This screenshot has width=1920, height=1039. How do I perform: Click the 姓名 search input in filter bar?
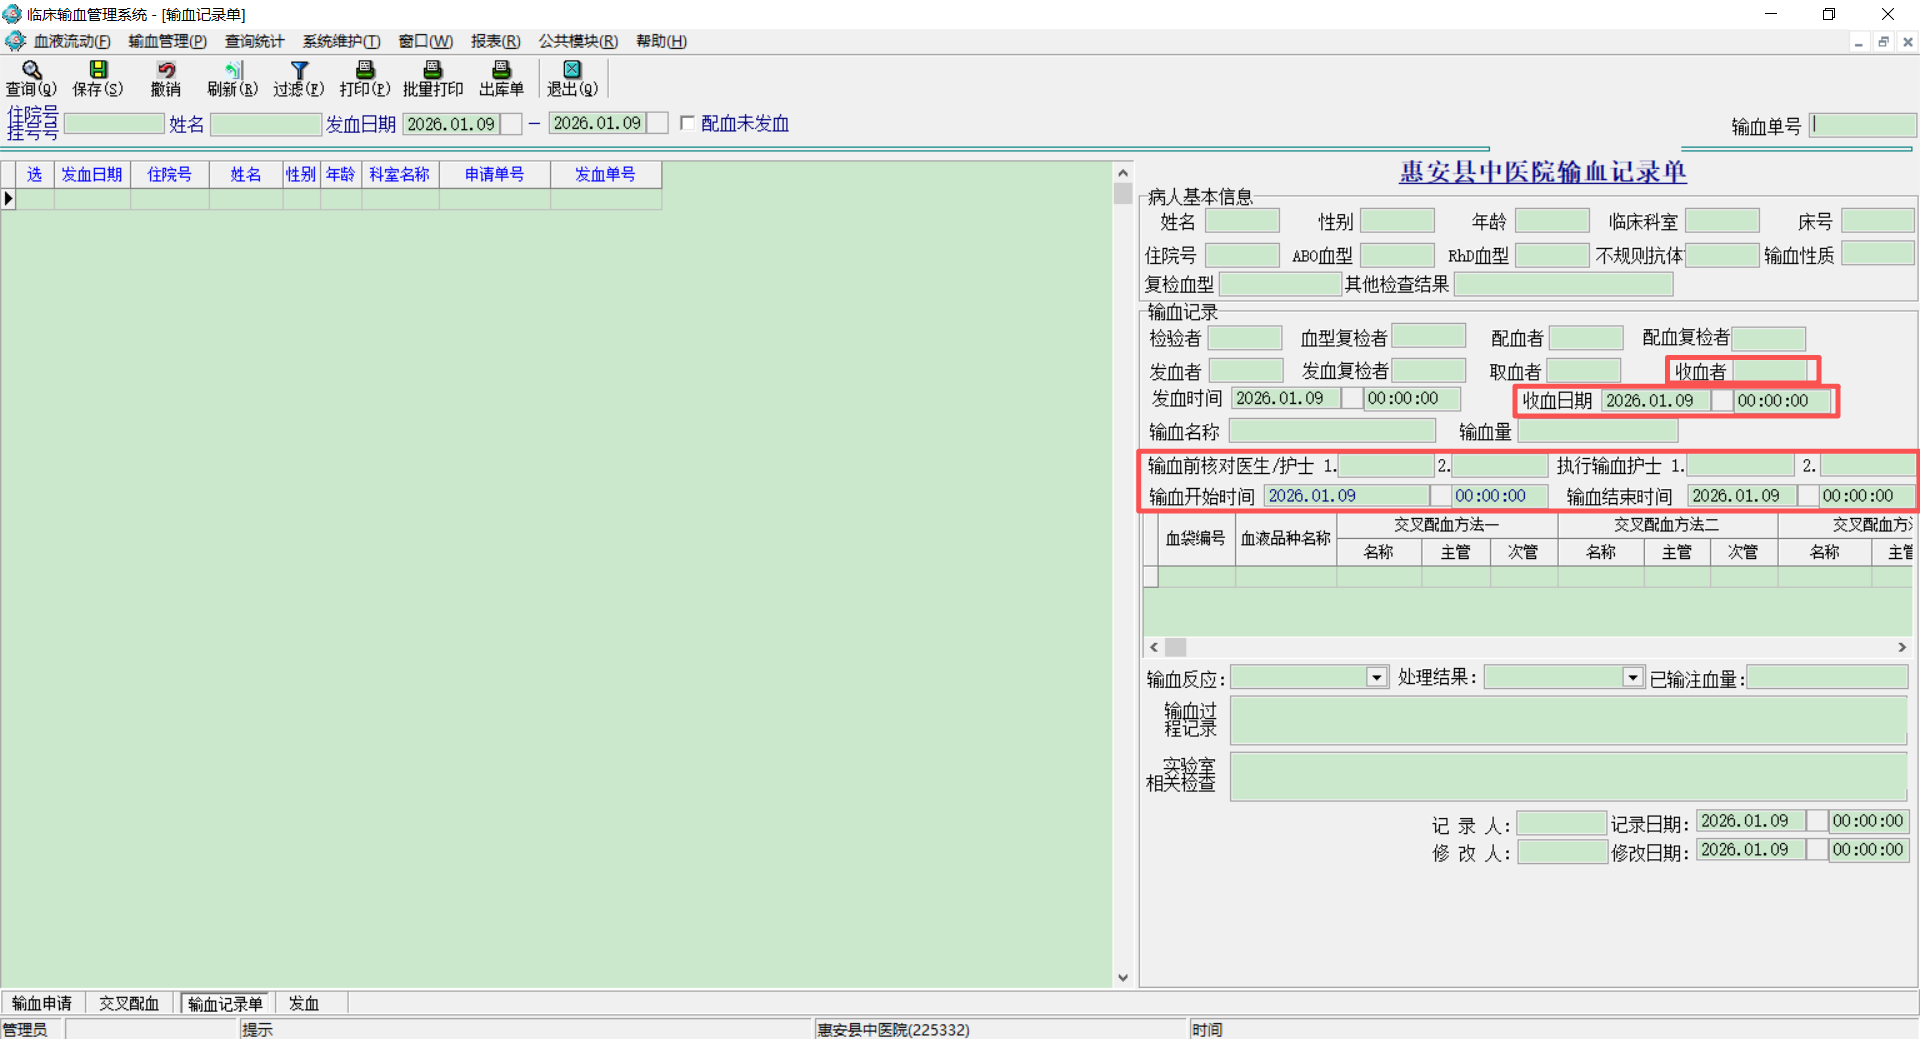coord(266,124)
